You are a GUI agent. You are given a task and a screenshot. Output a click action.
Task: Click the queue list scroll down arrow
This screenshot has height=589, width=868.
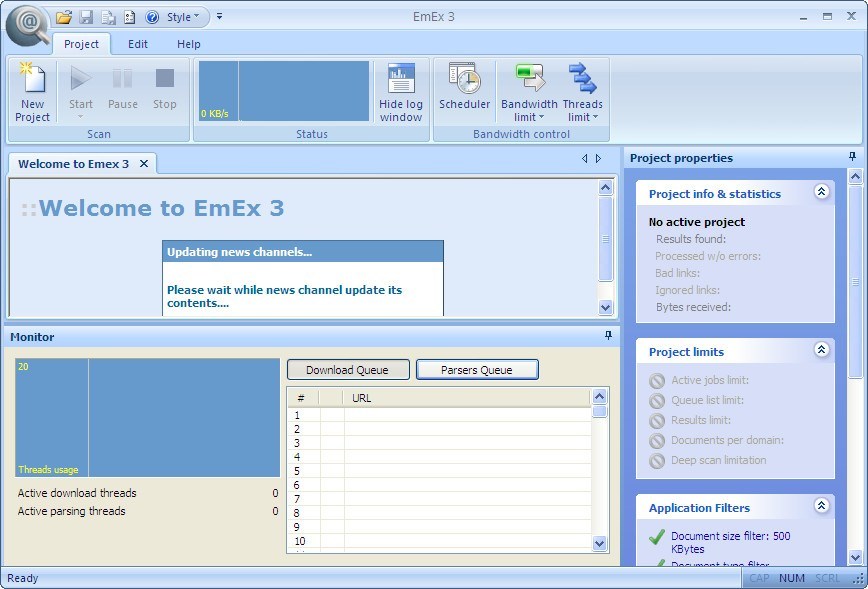(600, 544)
